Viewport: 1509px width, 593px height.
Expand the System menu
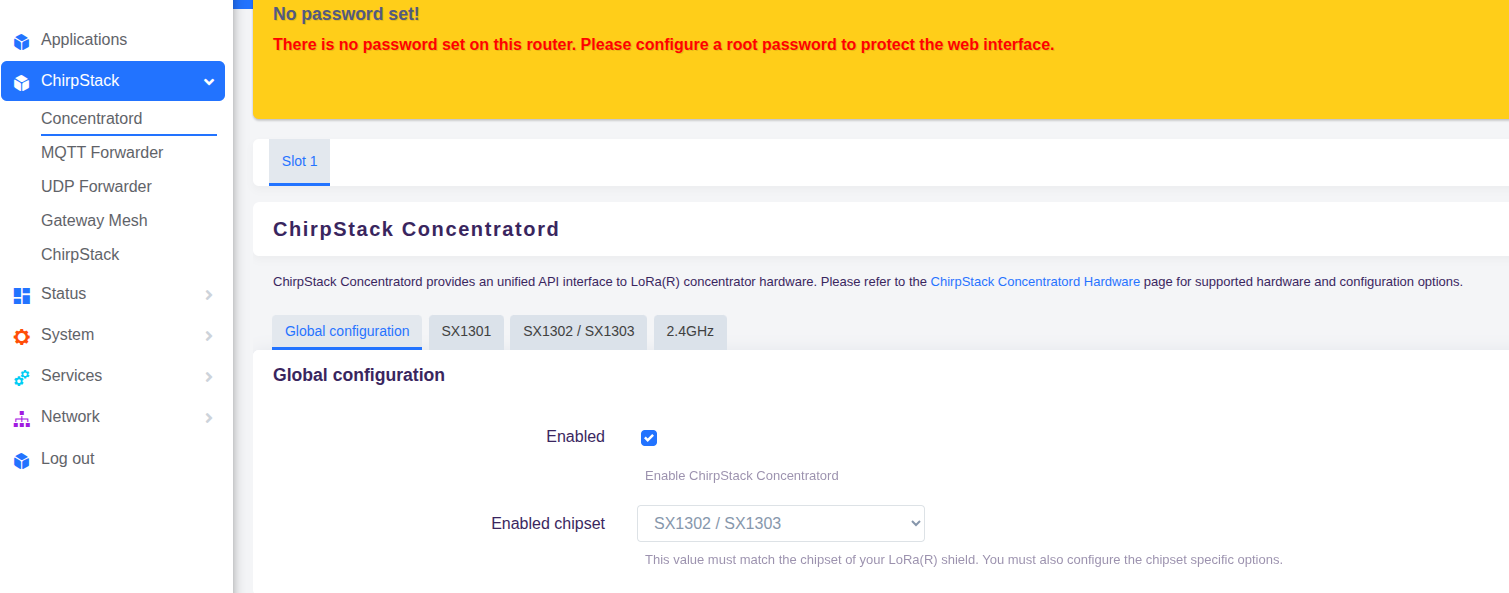pos(208,335)
